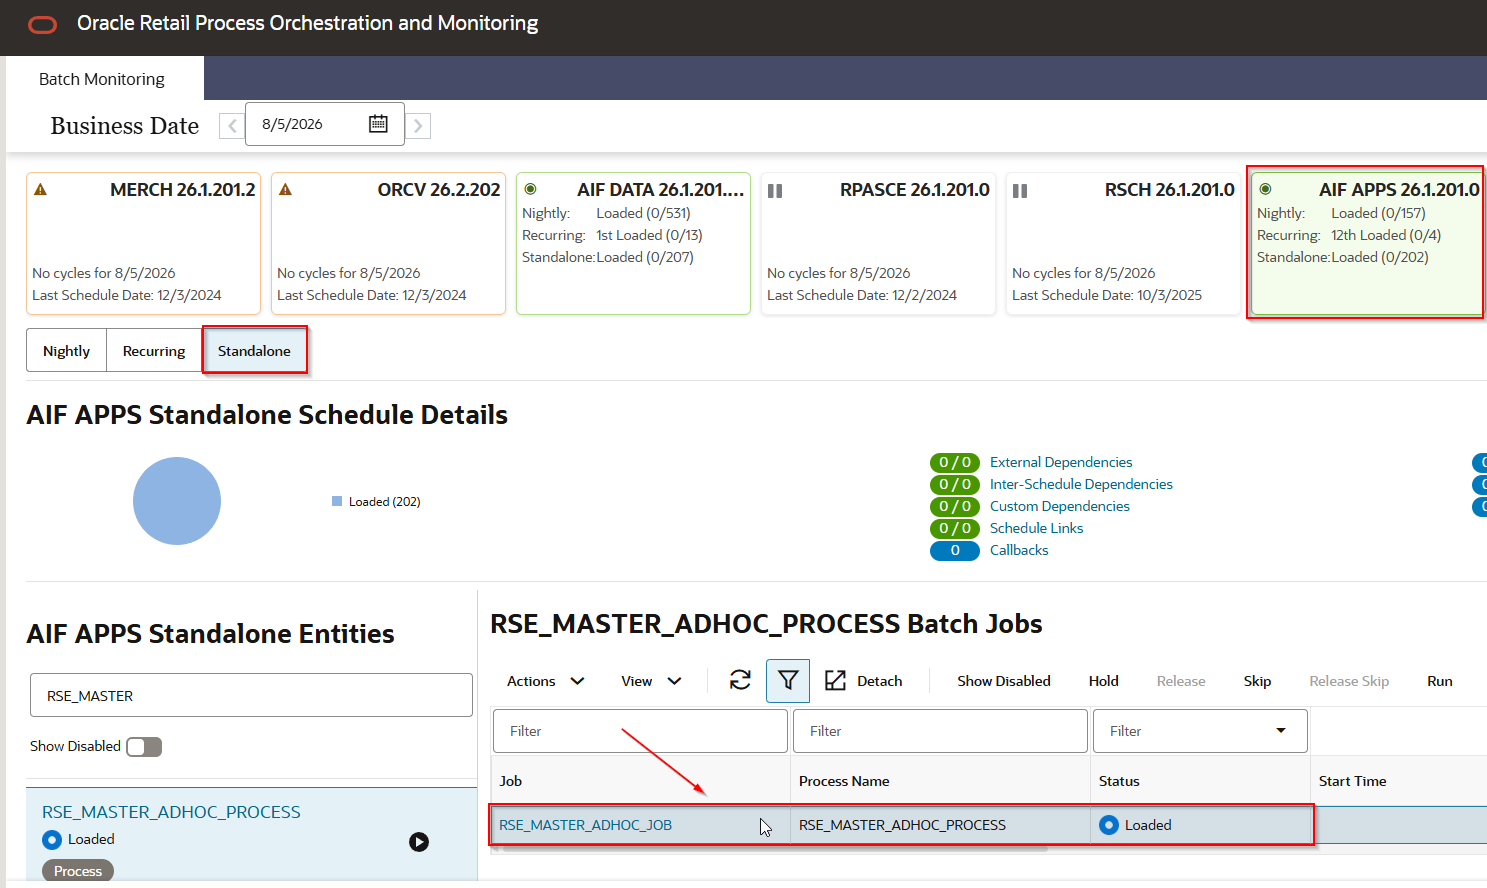Click the Job column filter field
Image resolution: width=1487 pixels, height=888 pixels.
(x=640, y=731)
